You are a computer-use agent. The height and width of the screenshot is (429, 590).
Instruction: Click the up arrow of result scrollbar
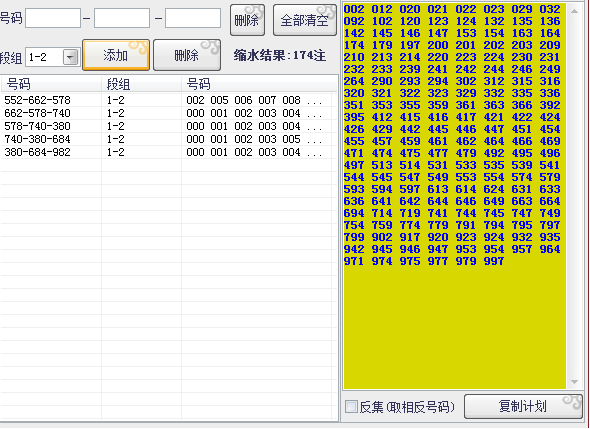point(574,11)
